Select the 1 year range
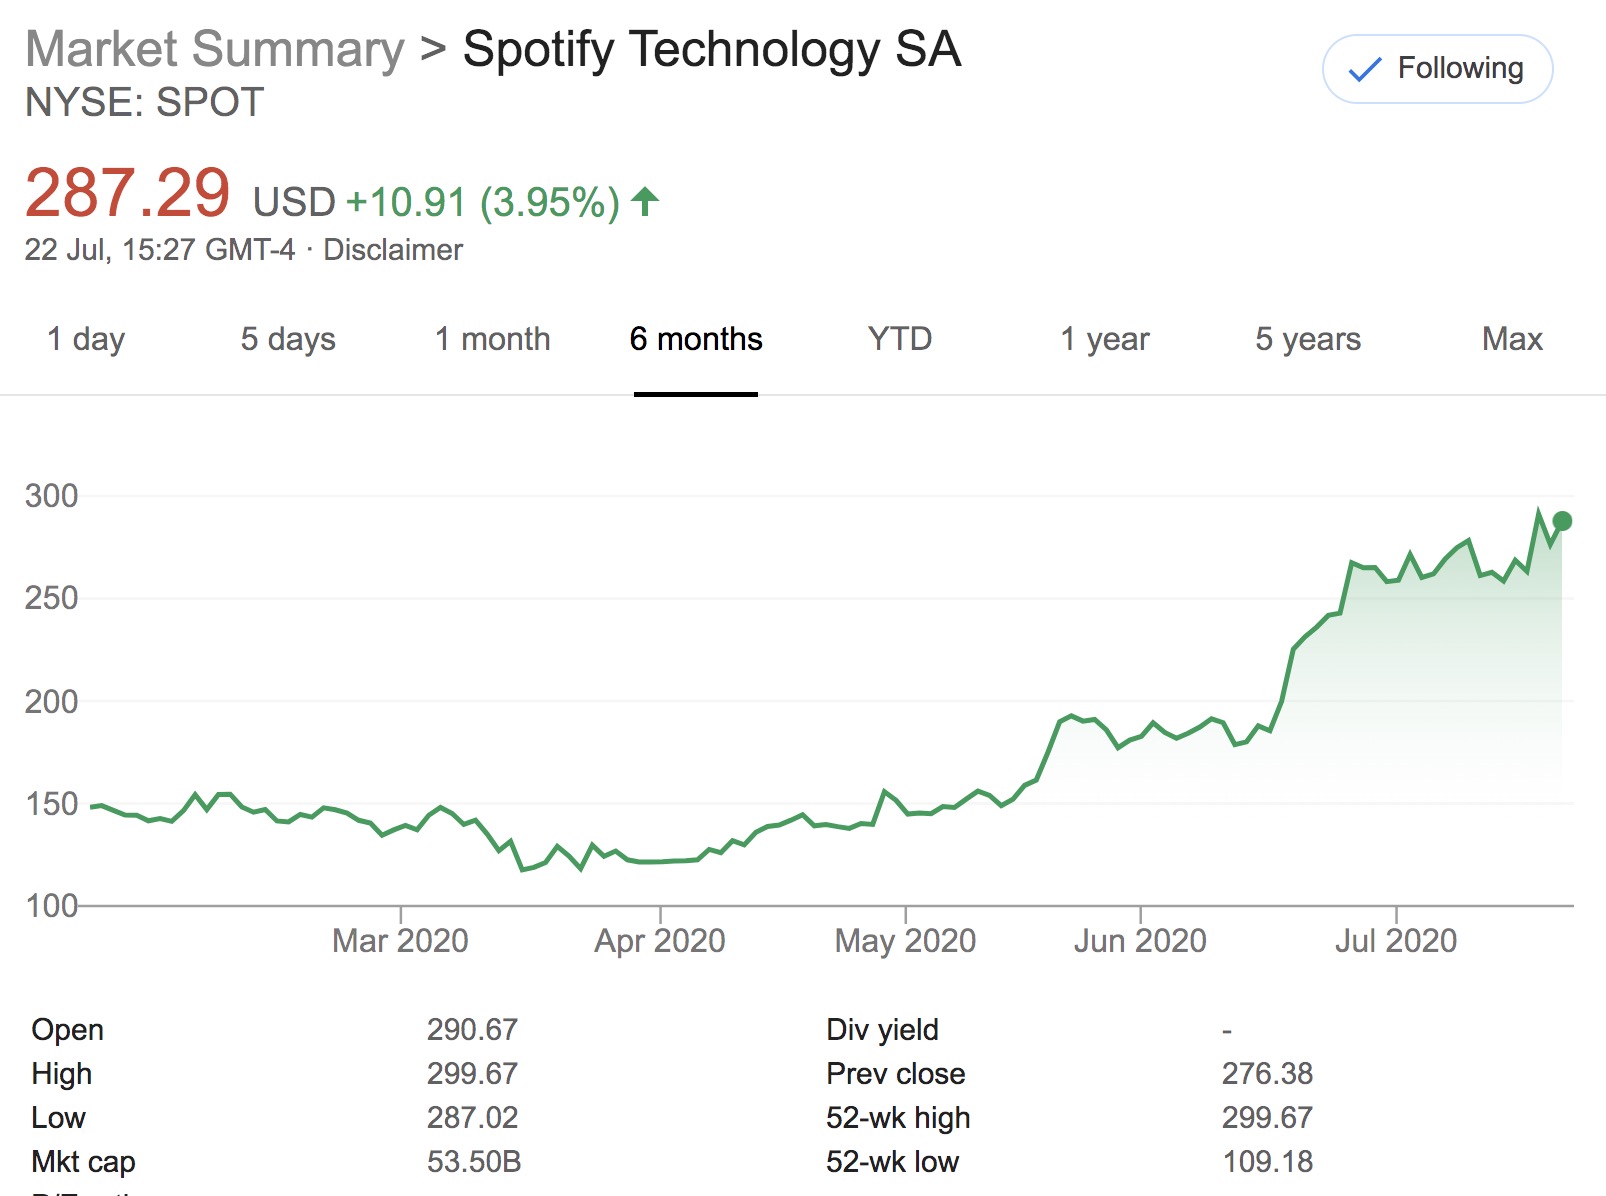Image resolution: width=1606 pixels, height=1196 pixels. pos(1105,339)
